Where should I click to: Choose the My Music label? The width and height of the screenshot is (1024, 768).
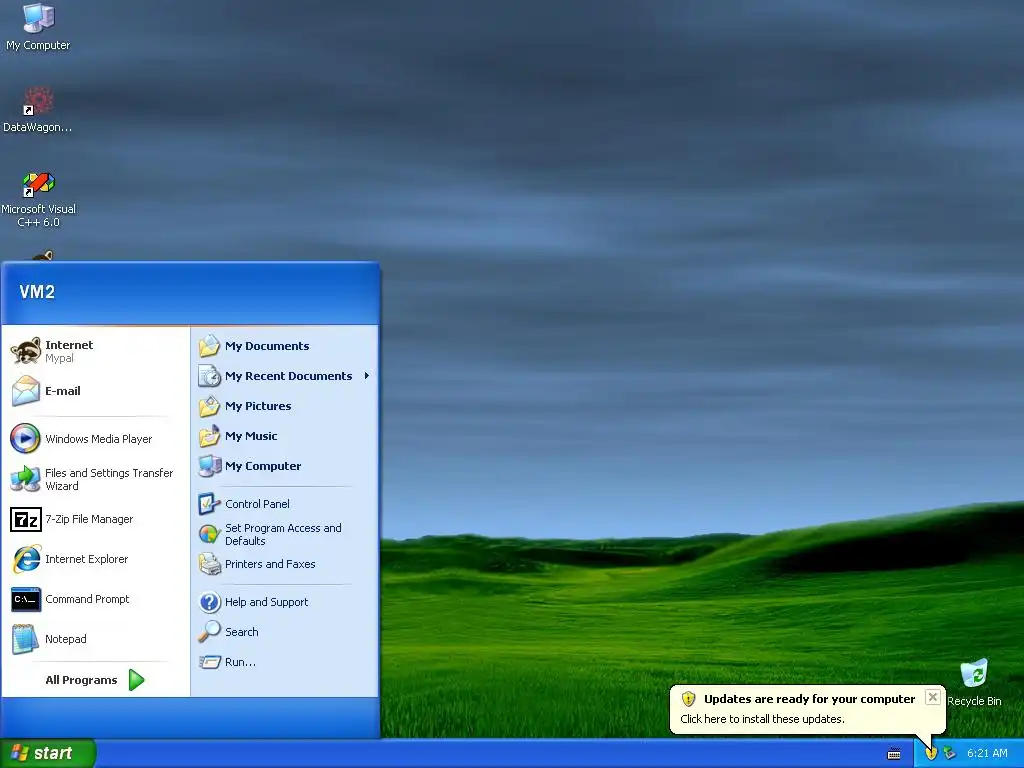251,436
